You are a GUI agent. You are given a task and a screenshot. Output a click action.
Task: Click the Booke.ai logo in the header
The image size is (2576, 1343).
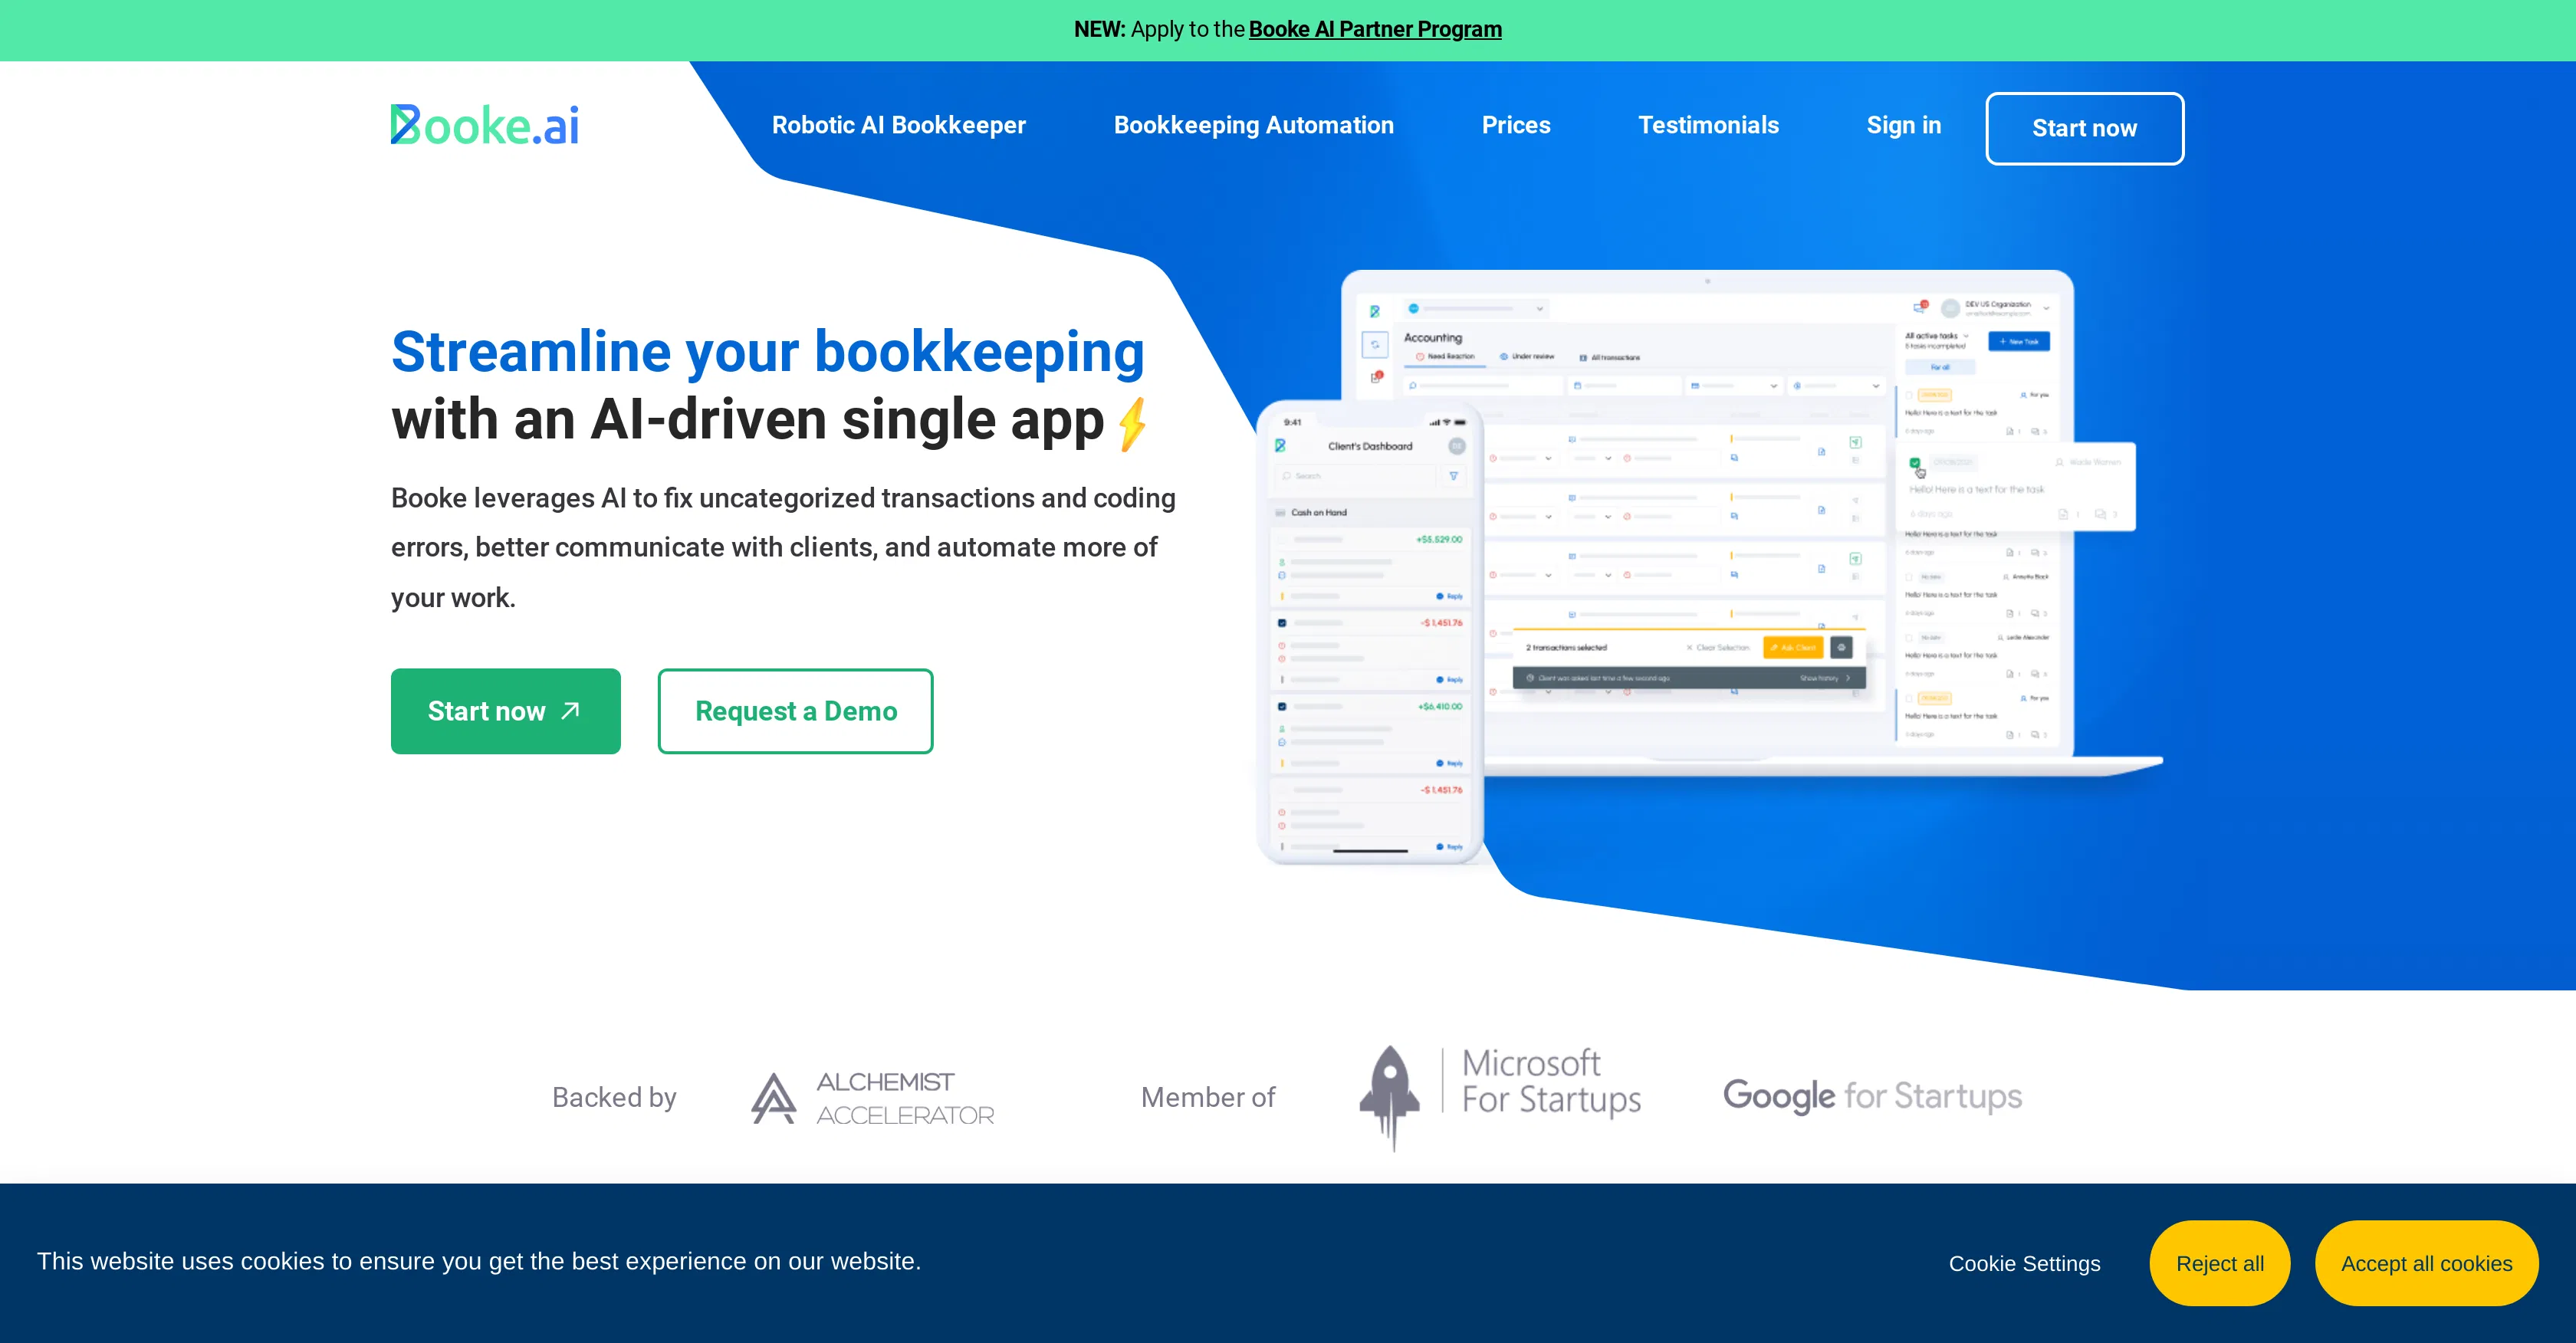tap(484, 123)
